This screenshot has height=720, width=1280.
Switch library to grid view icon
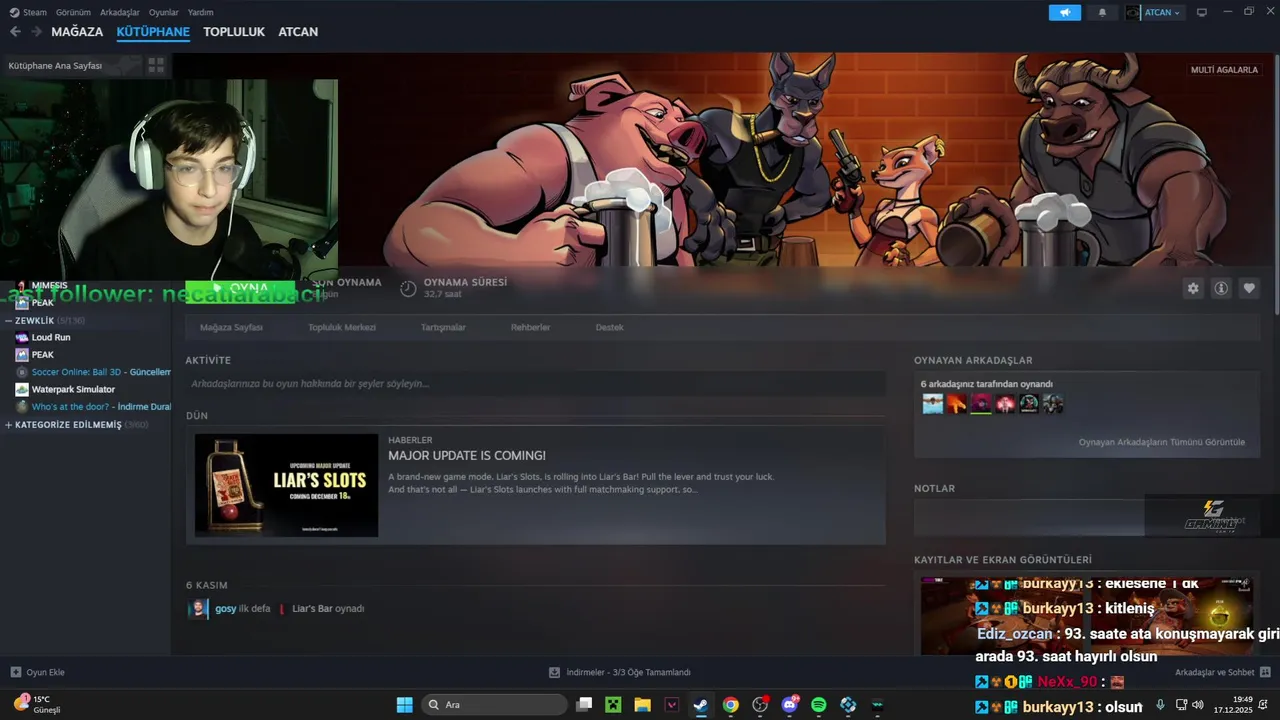(156, 65)
